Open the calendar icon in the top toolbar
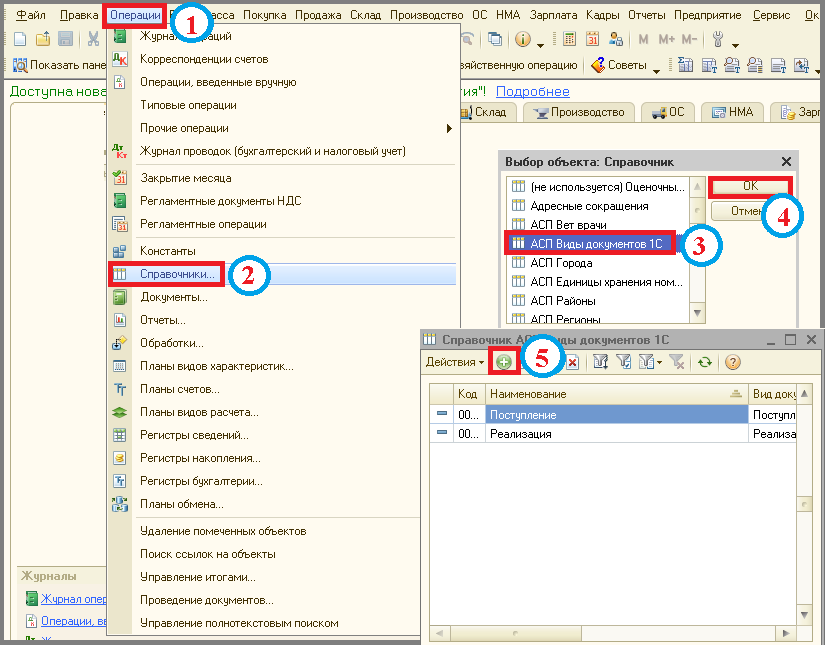This screenshot has height=645, width=825. (592, 39)
